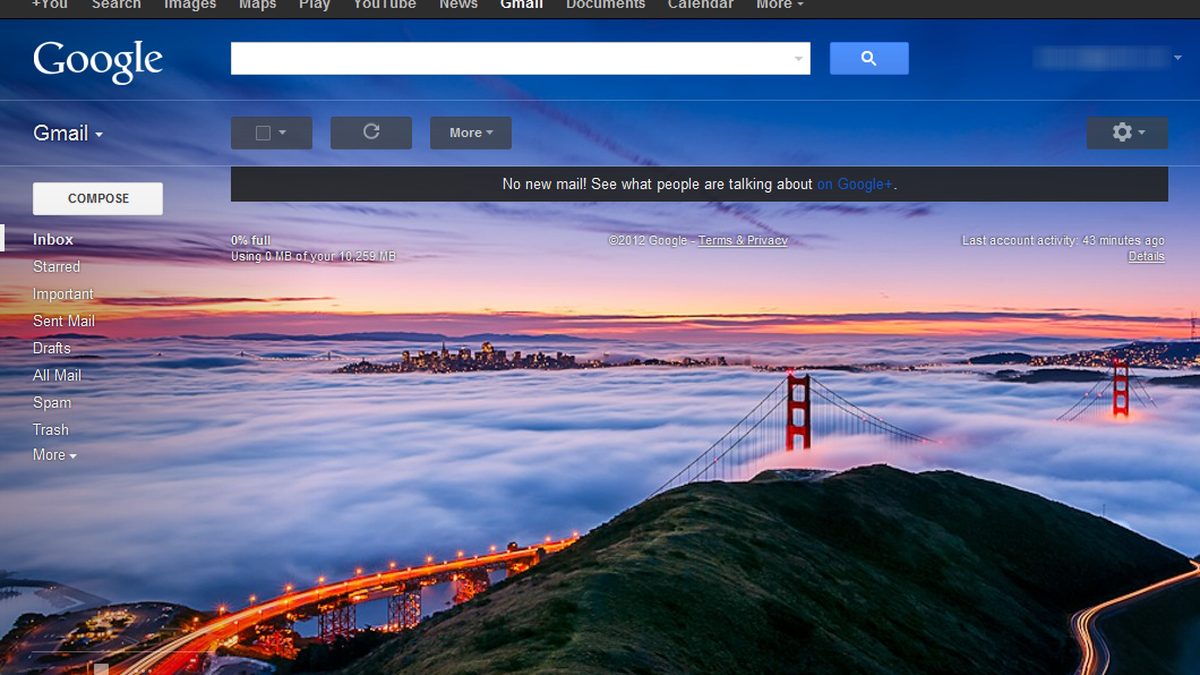1200x675 pixels.
Task: Expand More labels in the sidebar
Action: 55,455
